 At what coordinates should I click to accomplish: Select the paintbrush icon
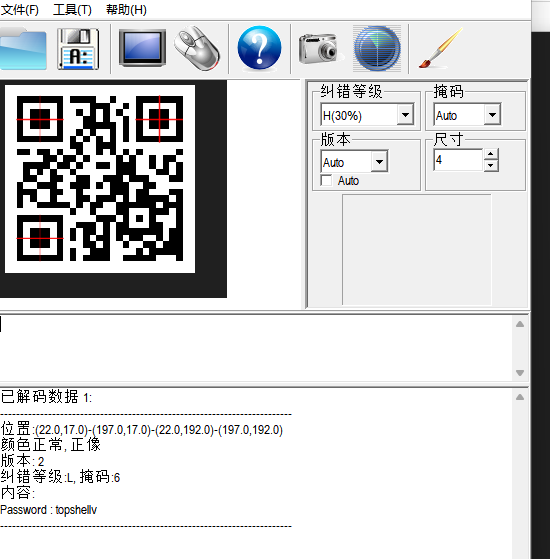[441, 48]
